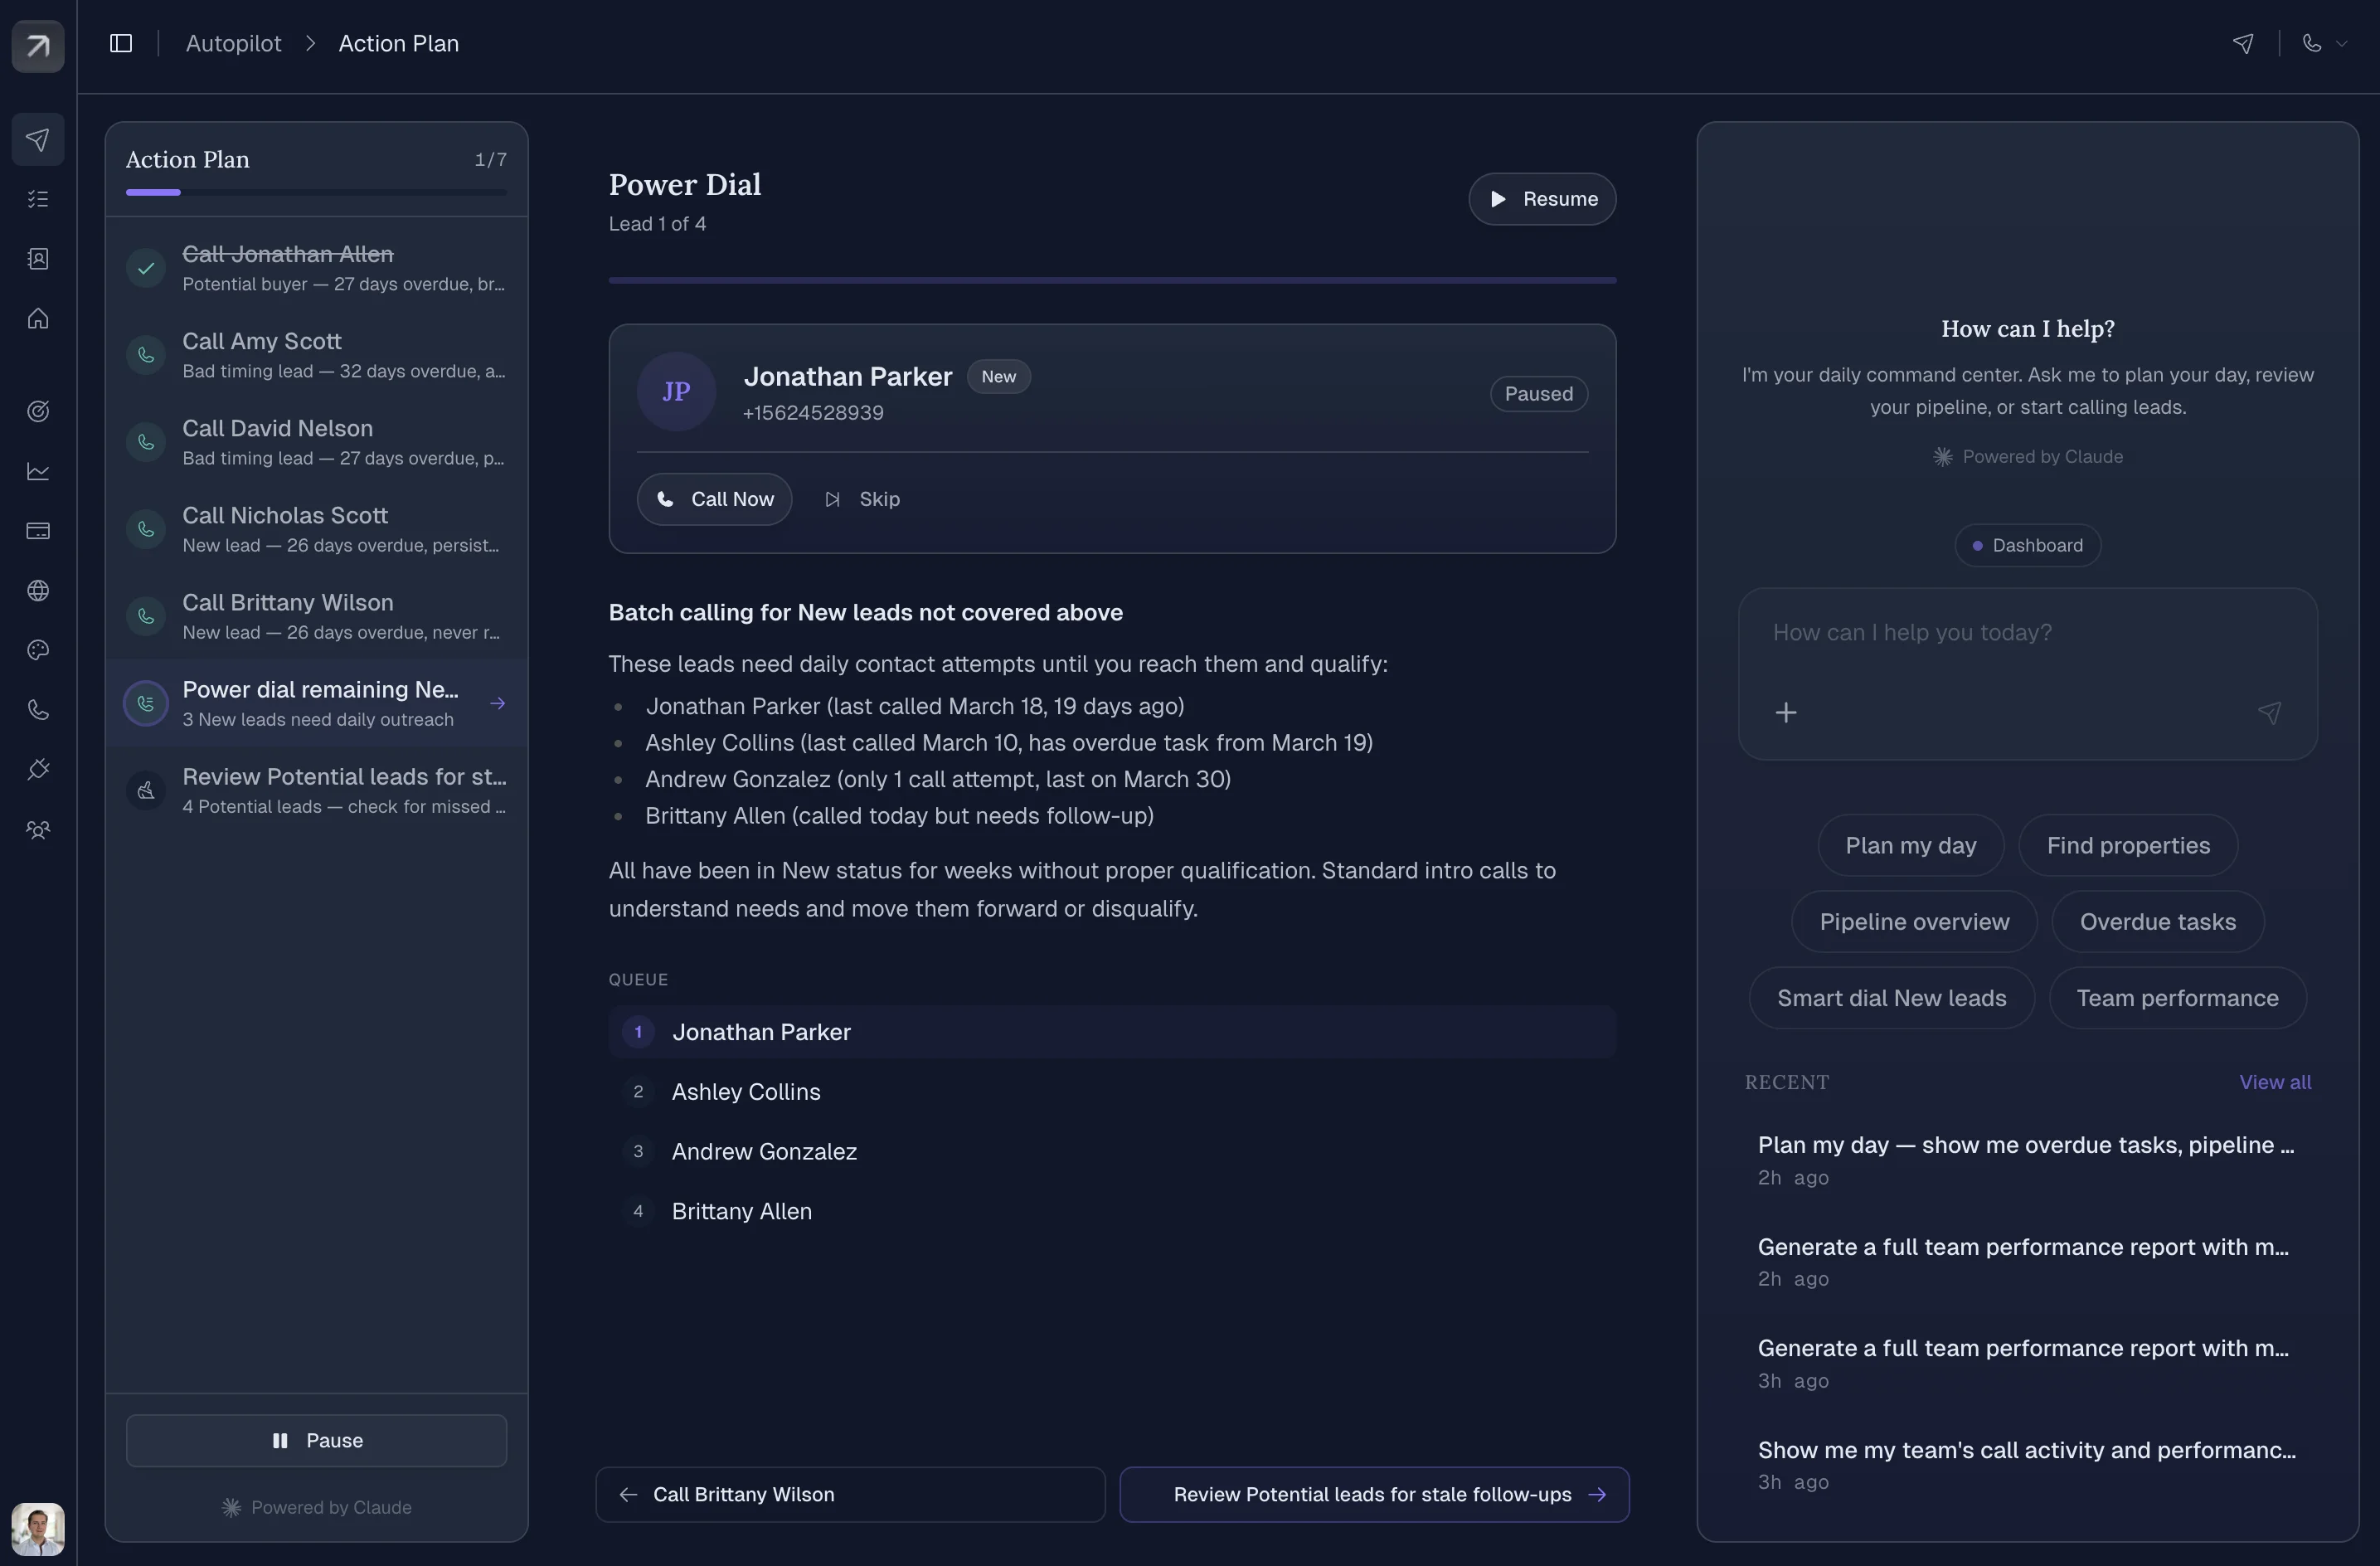2380x1566 pixels.
Task: Expand the Power dial remaining task arrow
Action: coord(498,703)
